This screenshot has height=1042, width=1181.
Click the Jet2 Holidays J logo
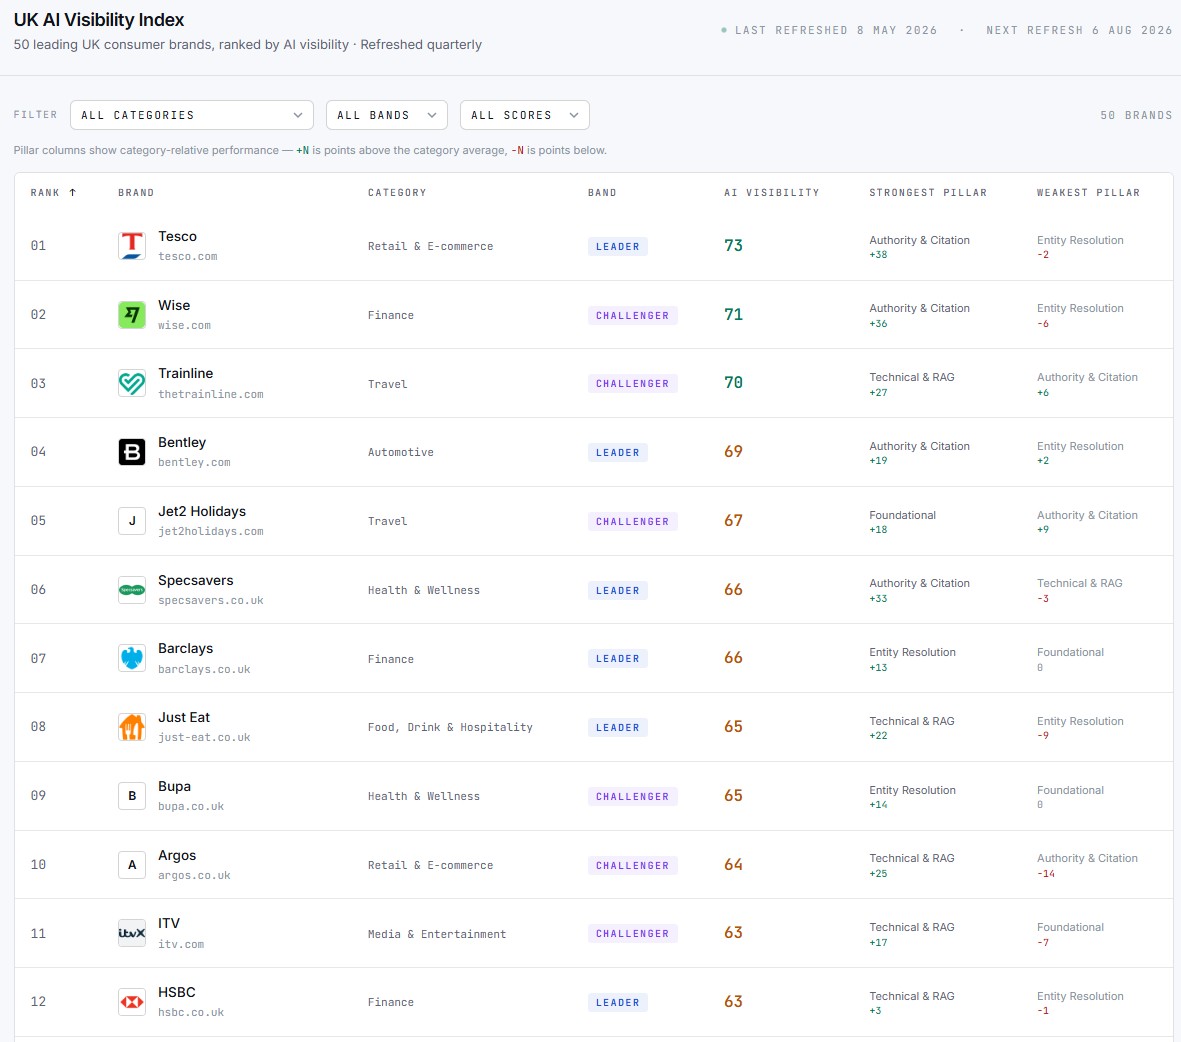coord(132,521)
